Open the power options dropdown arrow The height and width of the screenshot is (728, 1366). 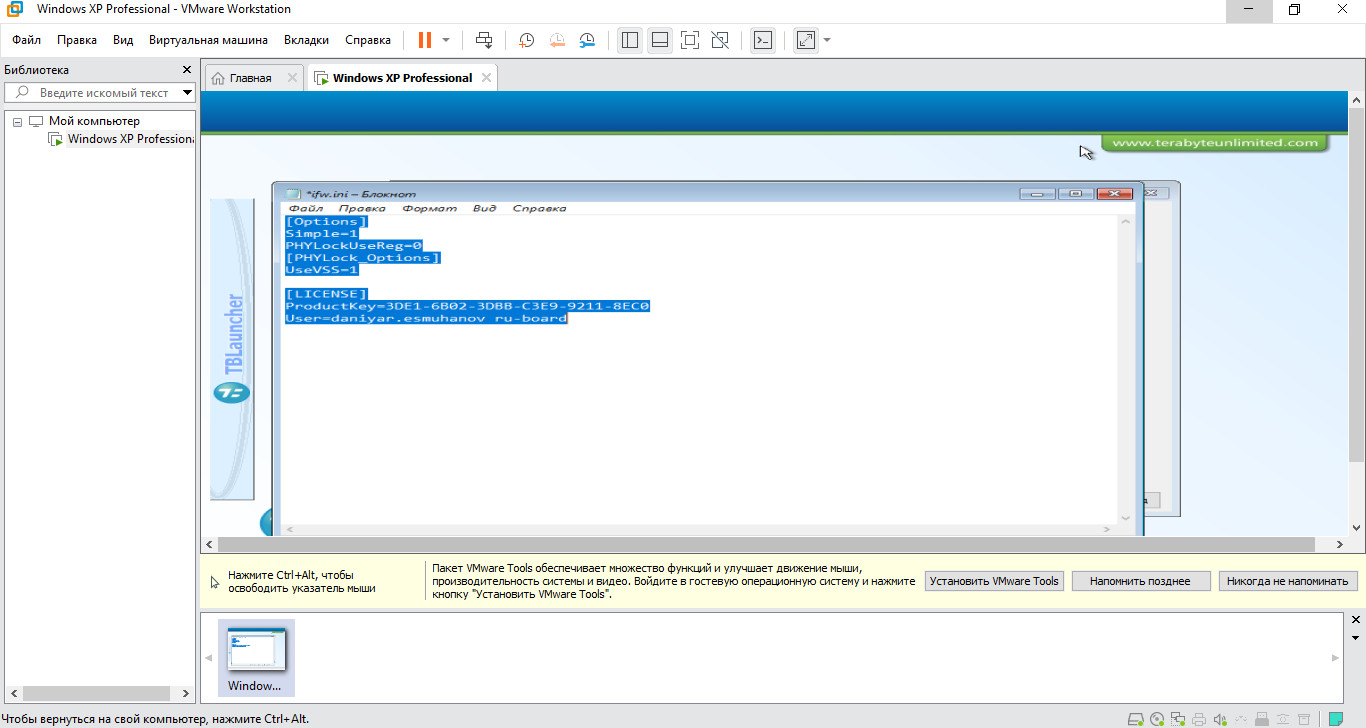[x=446, y=40]
